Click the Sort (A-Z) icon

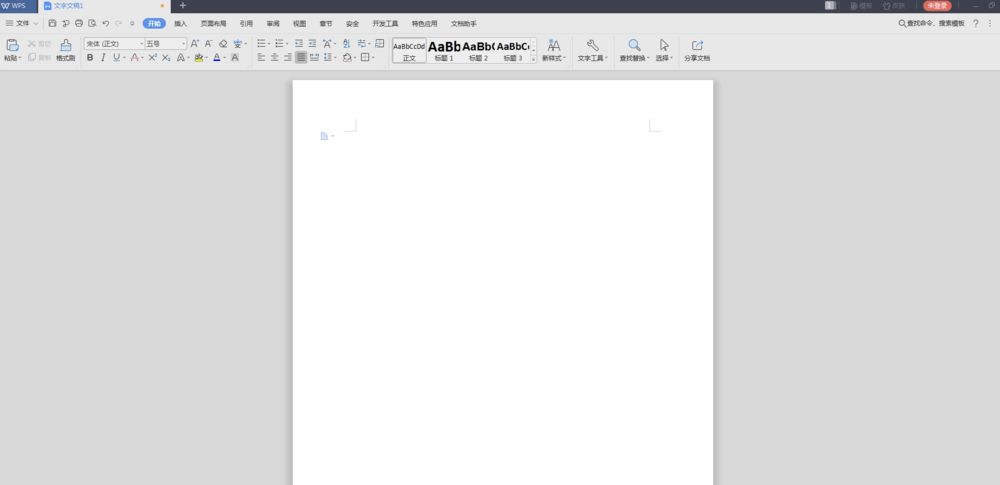[x=346, y=43]
